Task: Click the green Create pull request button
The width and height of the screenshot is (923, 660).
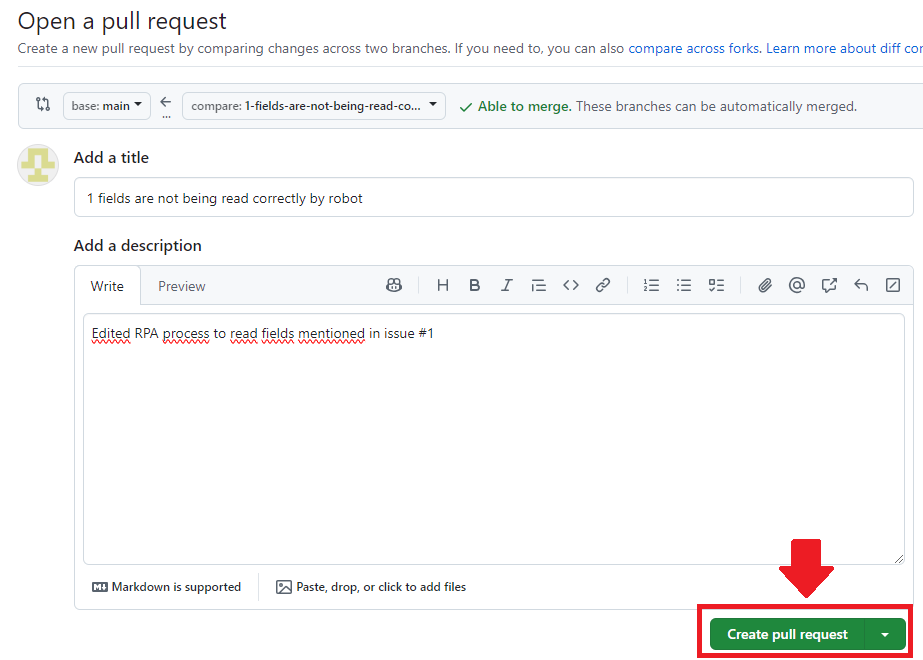Action: [787, 634]
